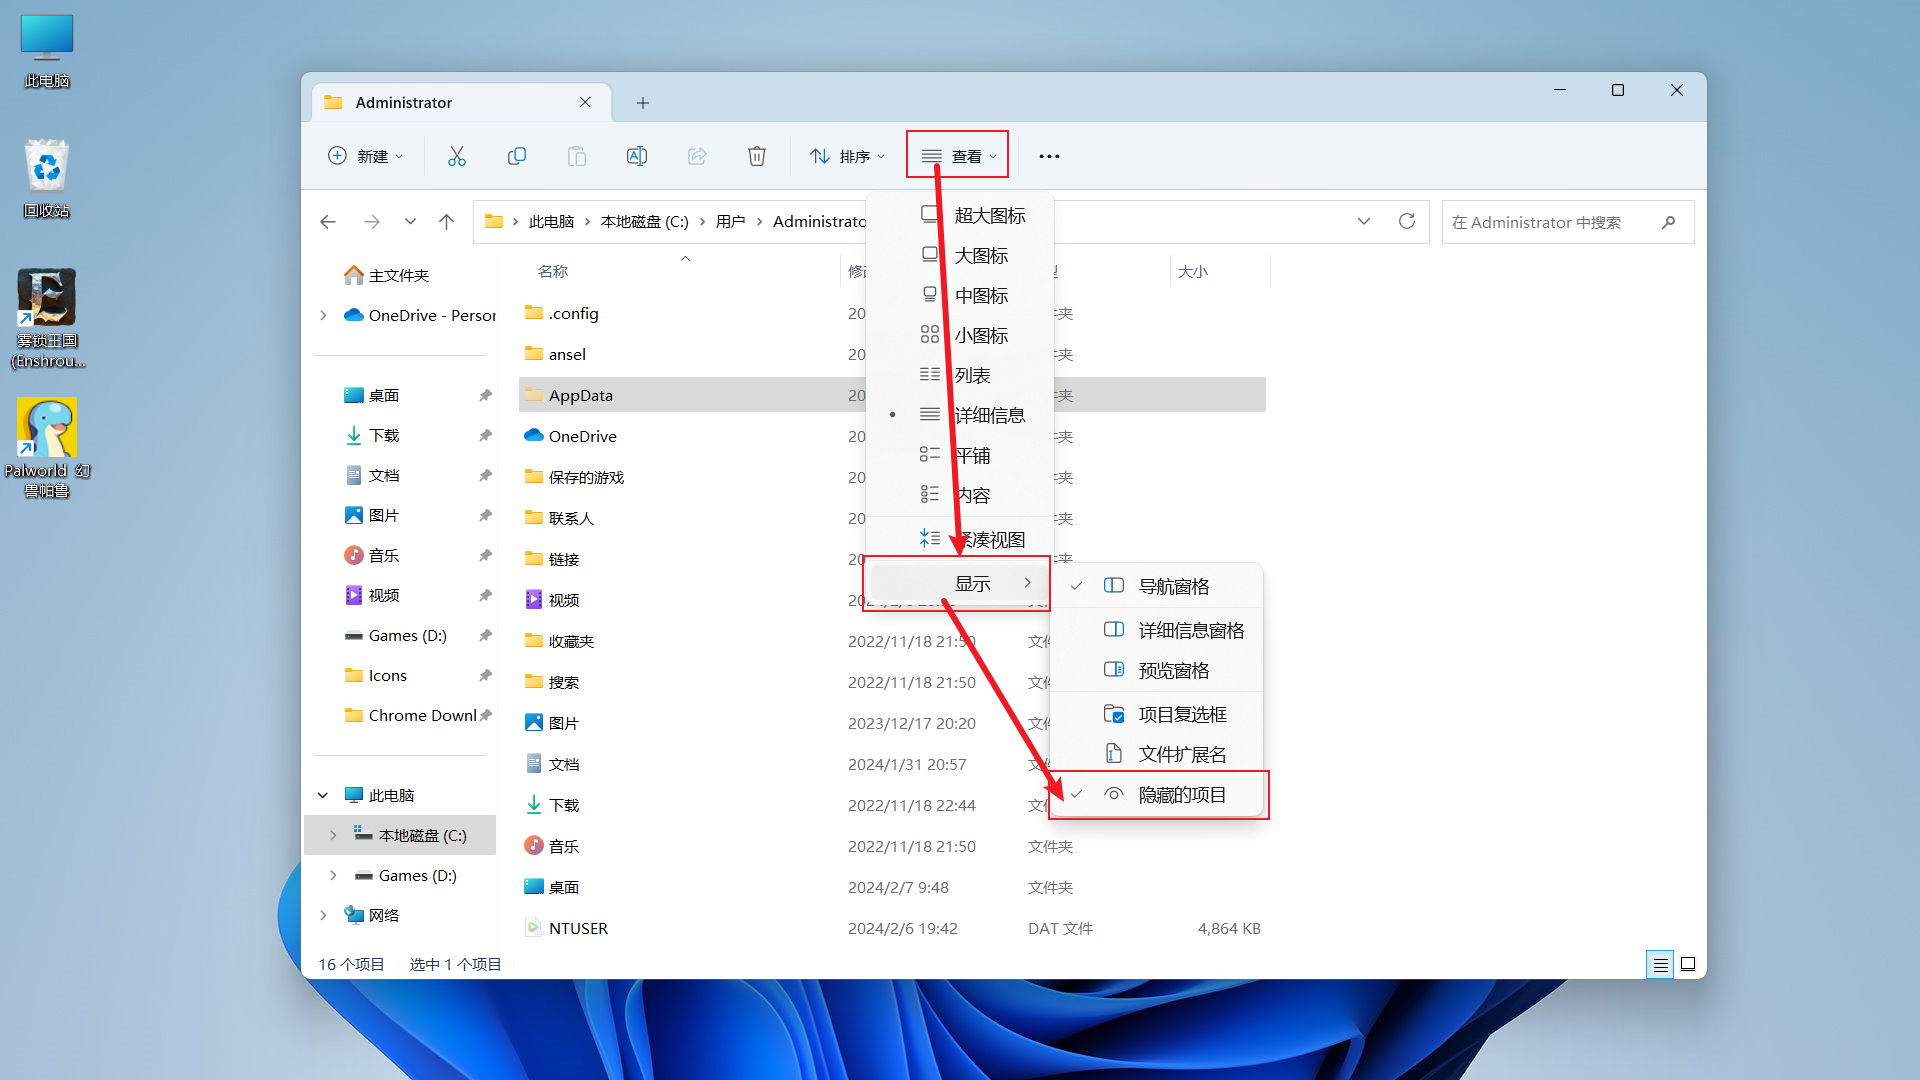This screenshot has width=1920, height=1080.
Task: Refresh the current folder view
Action: point(1407,221)
